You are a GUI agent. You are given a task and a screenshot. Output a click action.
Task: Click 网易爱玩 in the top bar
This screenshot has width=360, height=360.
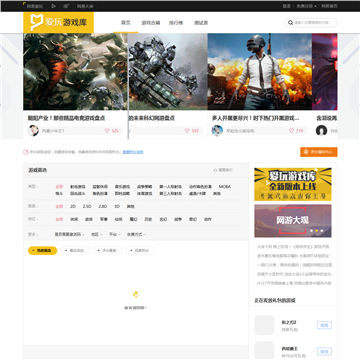[35, 6]
